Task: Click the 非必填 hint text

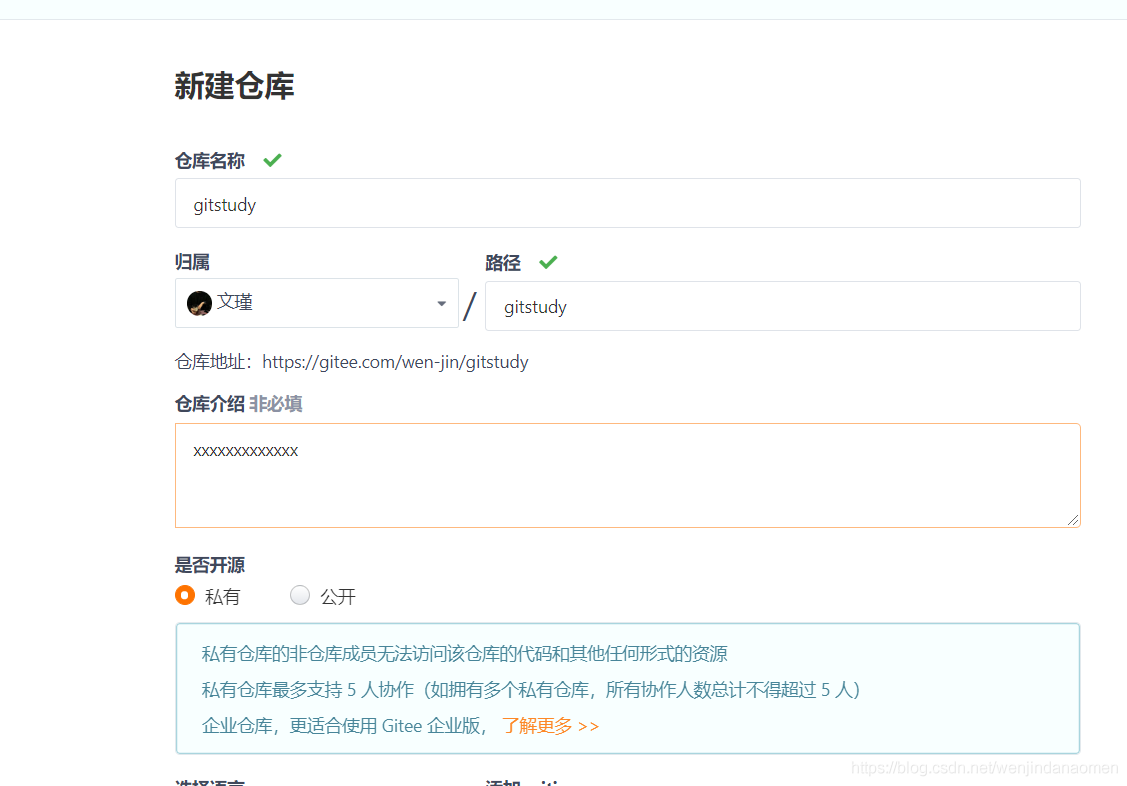Action: point(276,404)
